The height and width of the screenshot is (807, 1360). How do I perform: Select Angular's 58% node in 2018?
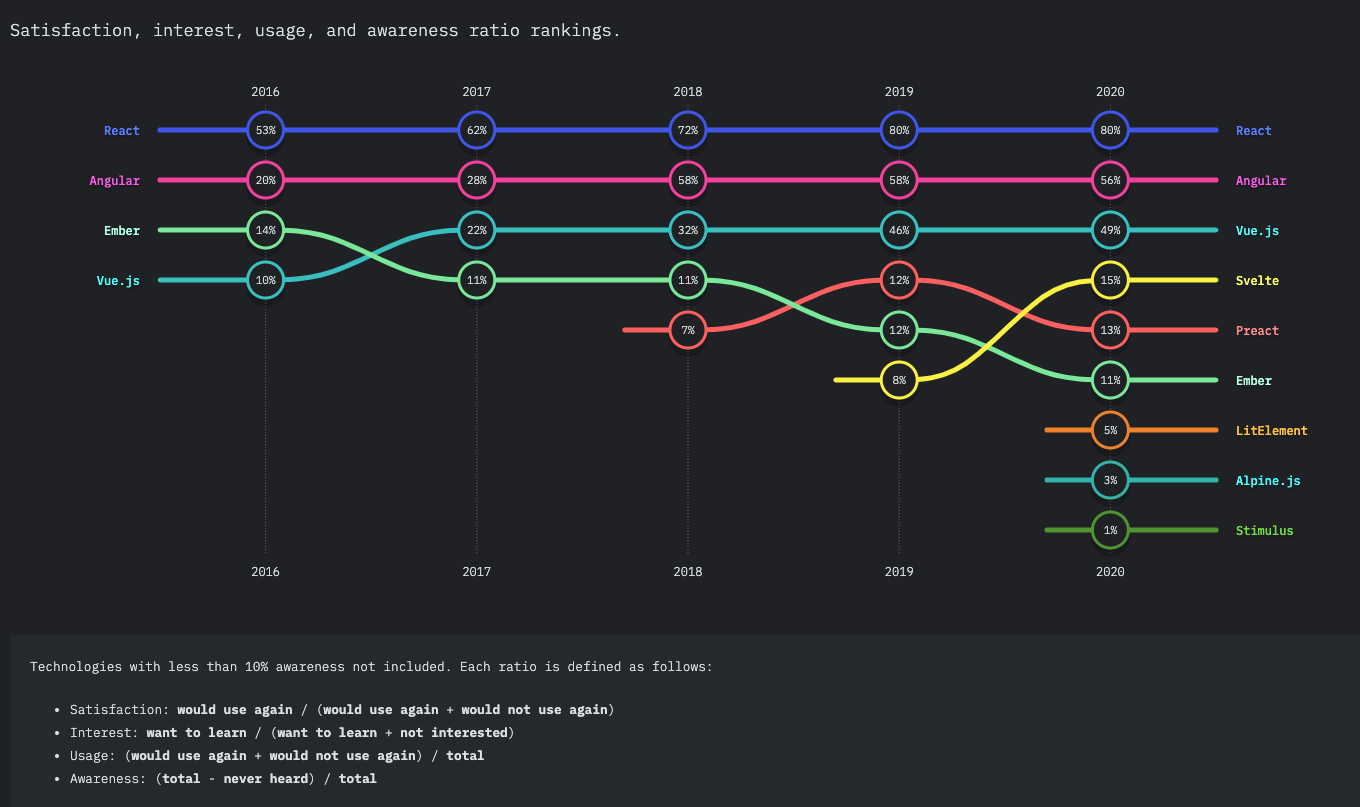[688, 180]
